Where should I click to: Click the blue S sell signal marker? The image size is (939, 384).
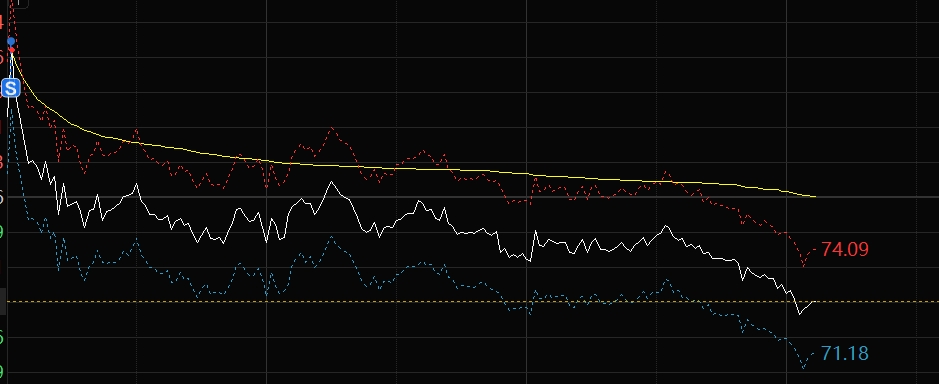(11, 89)
